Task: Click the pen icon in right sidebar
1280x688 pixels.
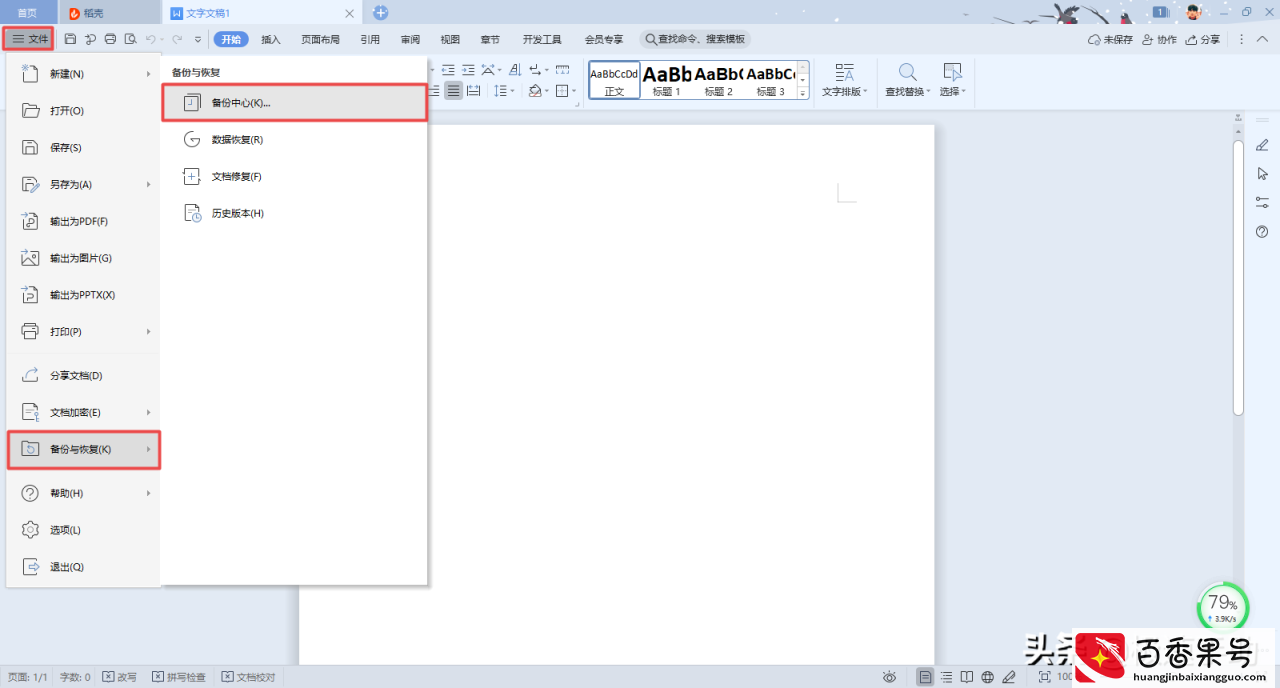Action: coord(1262,145)
